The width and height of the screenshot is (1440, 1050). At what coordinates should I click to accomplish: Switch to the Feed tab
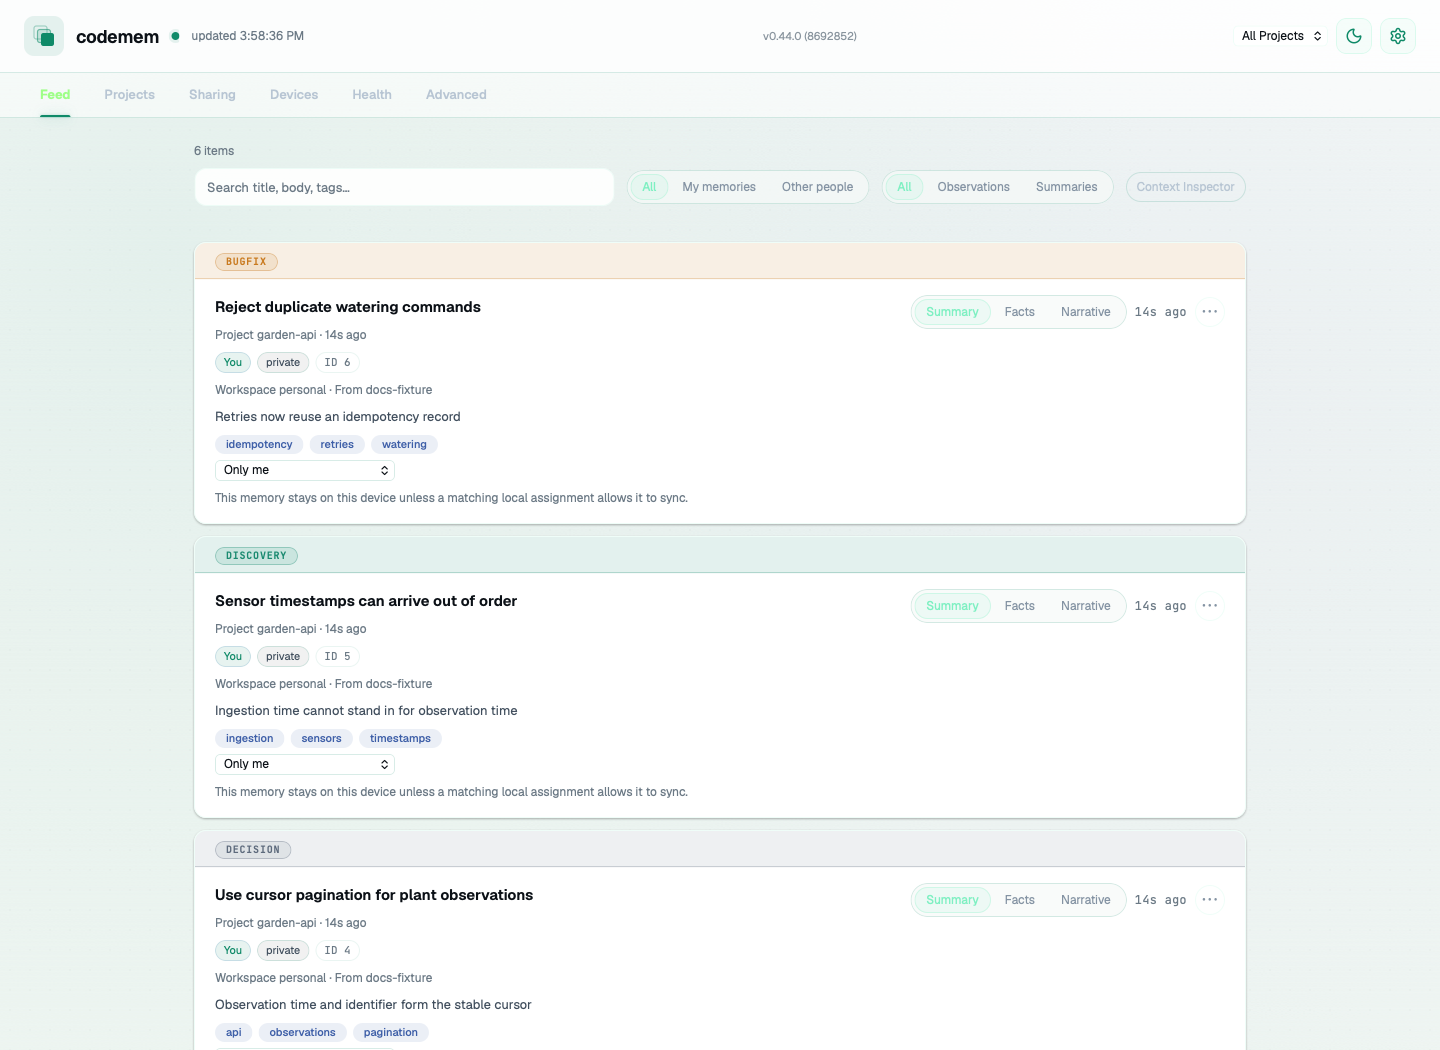(55, 95)
